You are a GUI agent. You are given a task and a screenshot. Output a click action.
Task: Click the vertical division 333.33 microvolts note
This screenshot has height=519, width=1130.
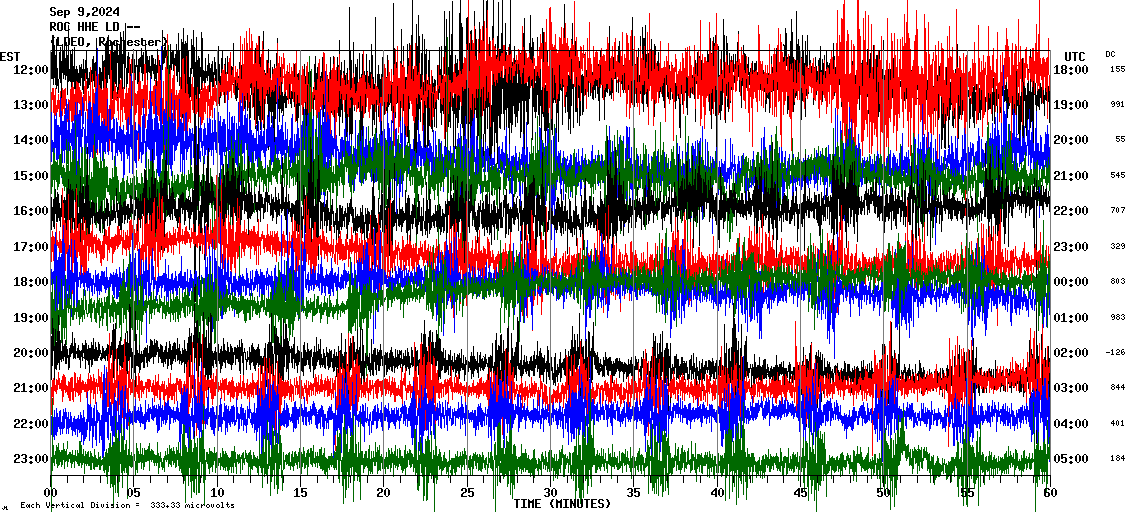coord(127,505)
